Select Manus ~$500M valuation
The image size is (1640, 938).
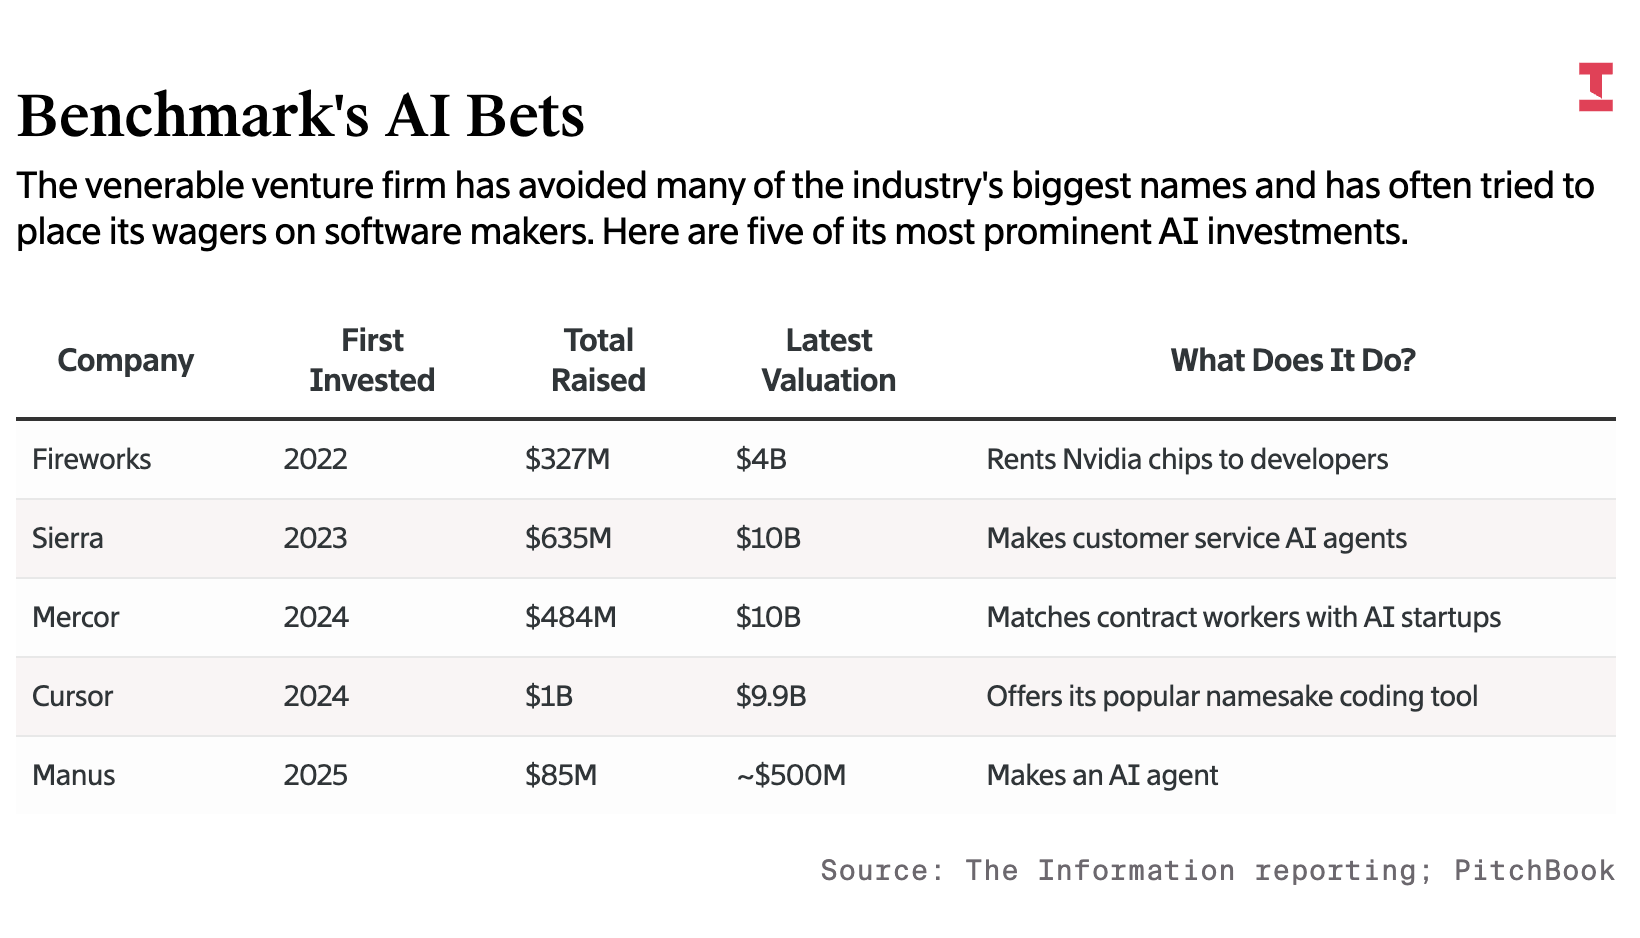[790, 775]
